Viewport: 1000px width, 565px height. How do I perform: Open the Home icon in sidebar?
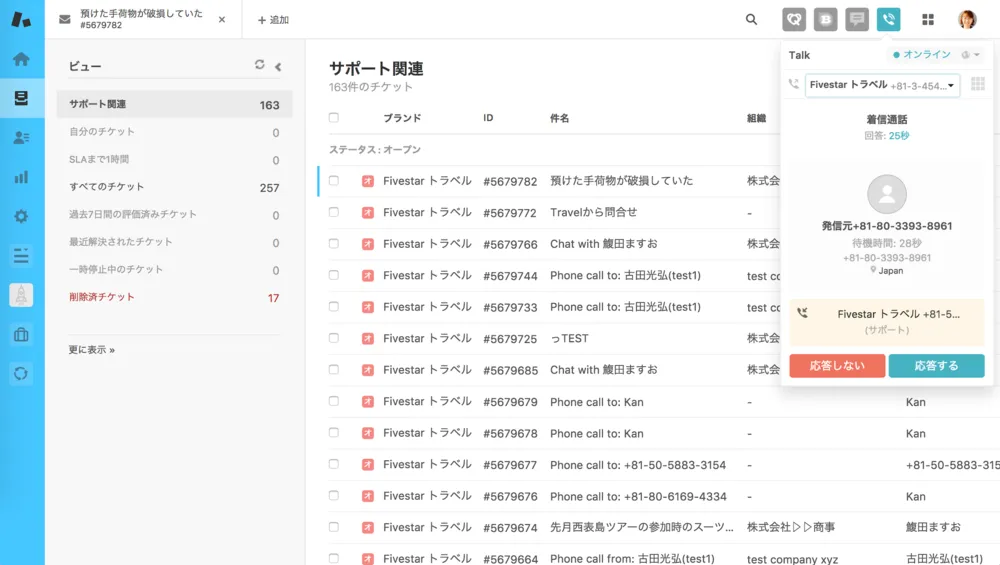[x=21, y=59]
